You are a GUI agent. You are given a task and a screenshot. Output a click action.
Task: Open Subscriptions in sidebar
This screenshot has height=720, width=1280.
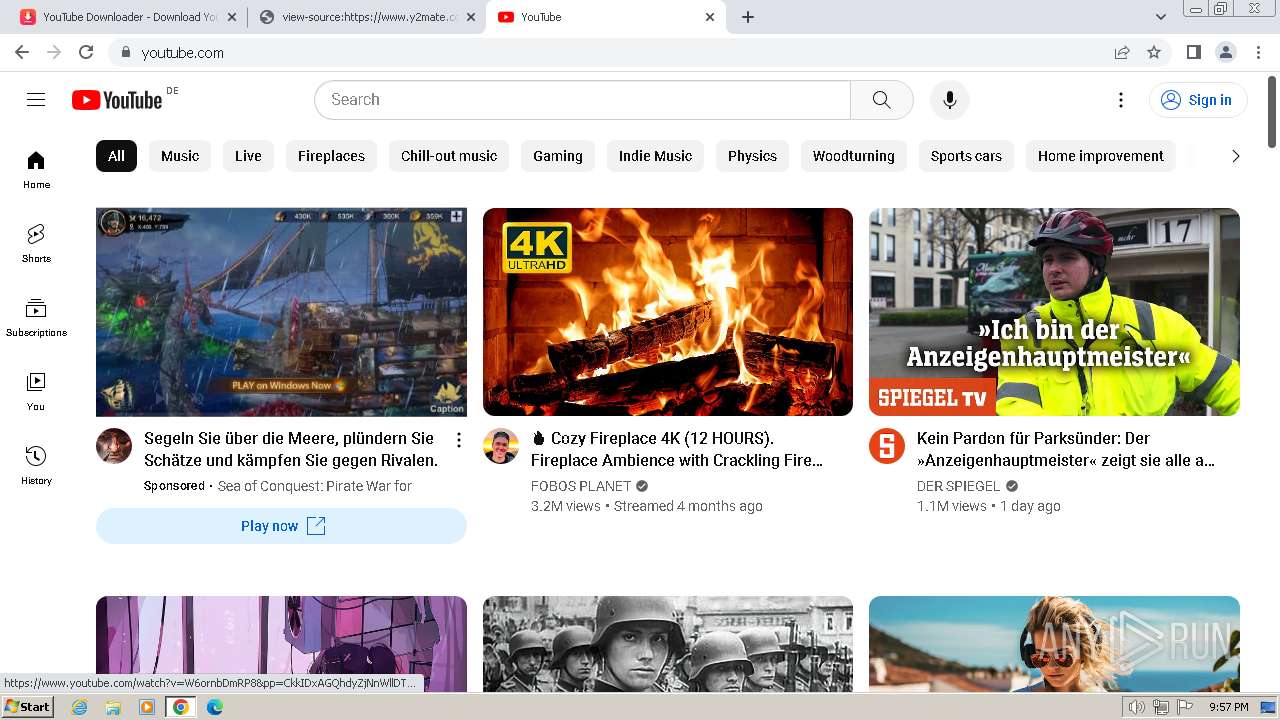click(36, 318)
